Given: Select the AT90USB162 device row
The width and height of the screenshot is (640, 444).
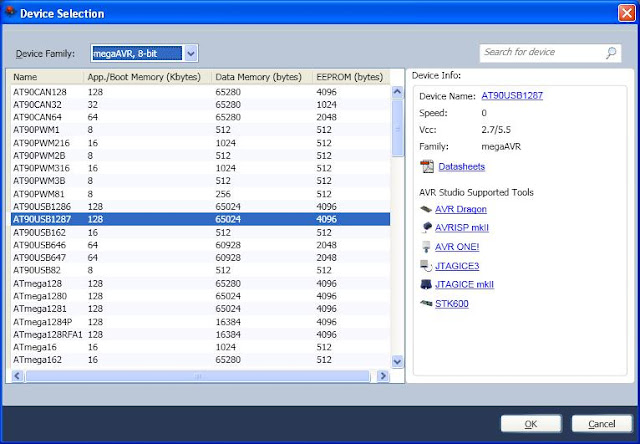Looking at the screenshot, I should click(x=200, y=232).
